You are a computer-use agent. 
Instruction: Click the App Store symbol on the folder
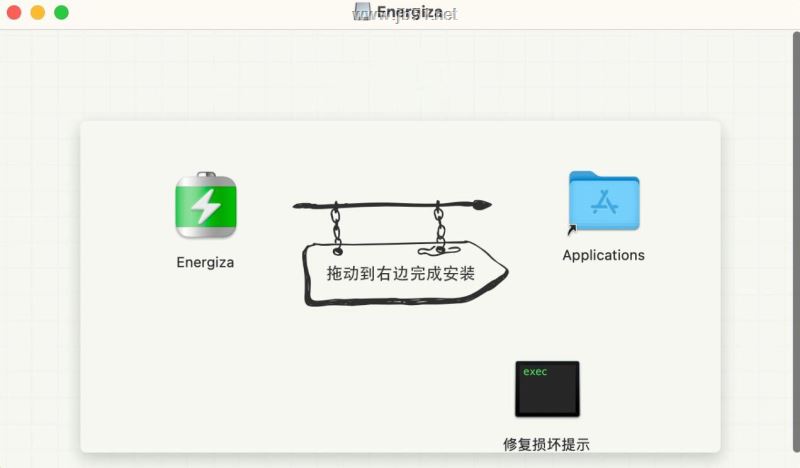pyautogui.click(x=604, y=202)
